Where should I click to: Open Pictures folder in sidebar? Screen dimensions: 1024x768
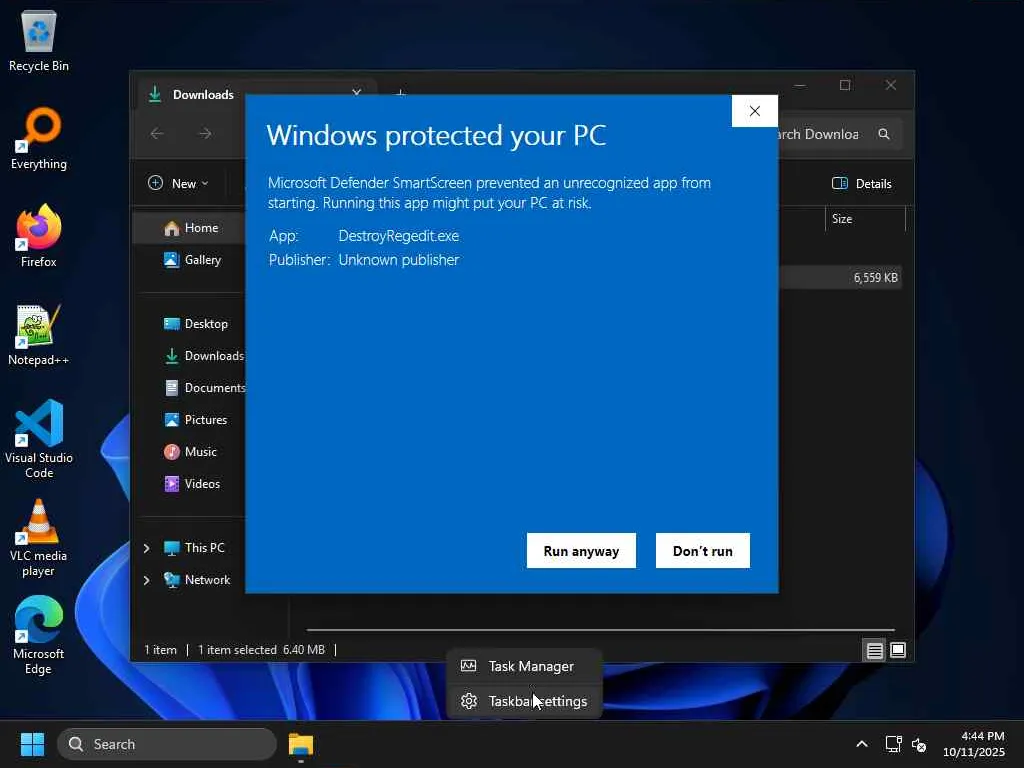[195, 420]
